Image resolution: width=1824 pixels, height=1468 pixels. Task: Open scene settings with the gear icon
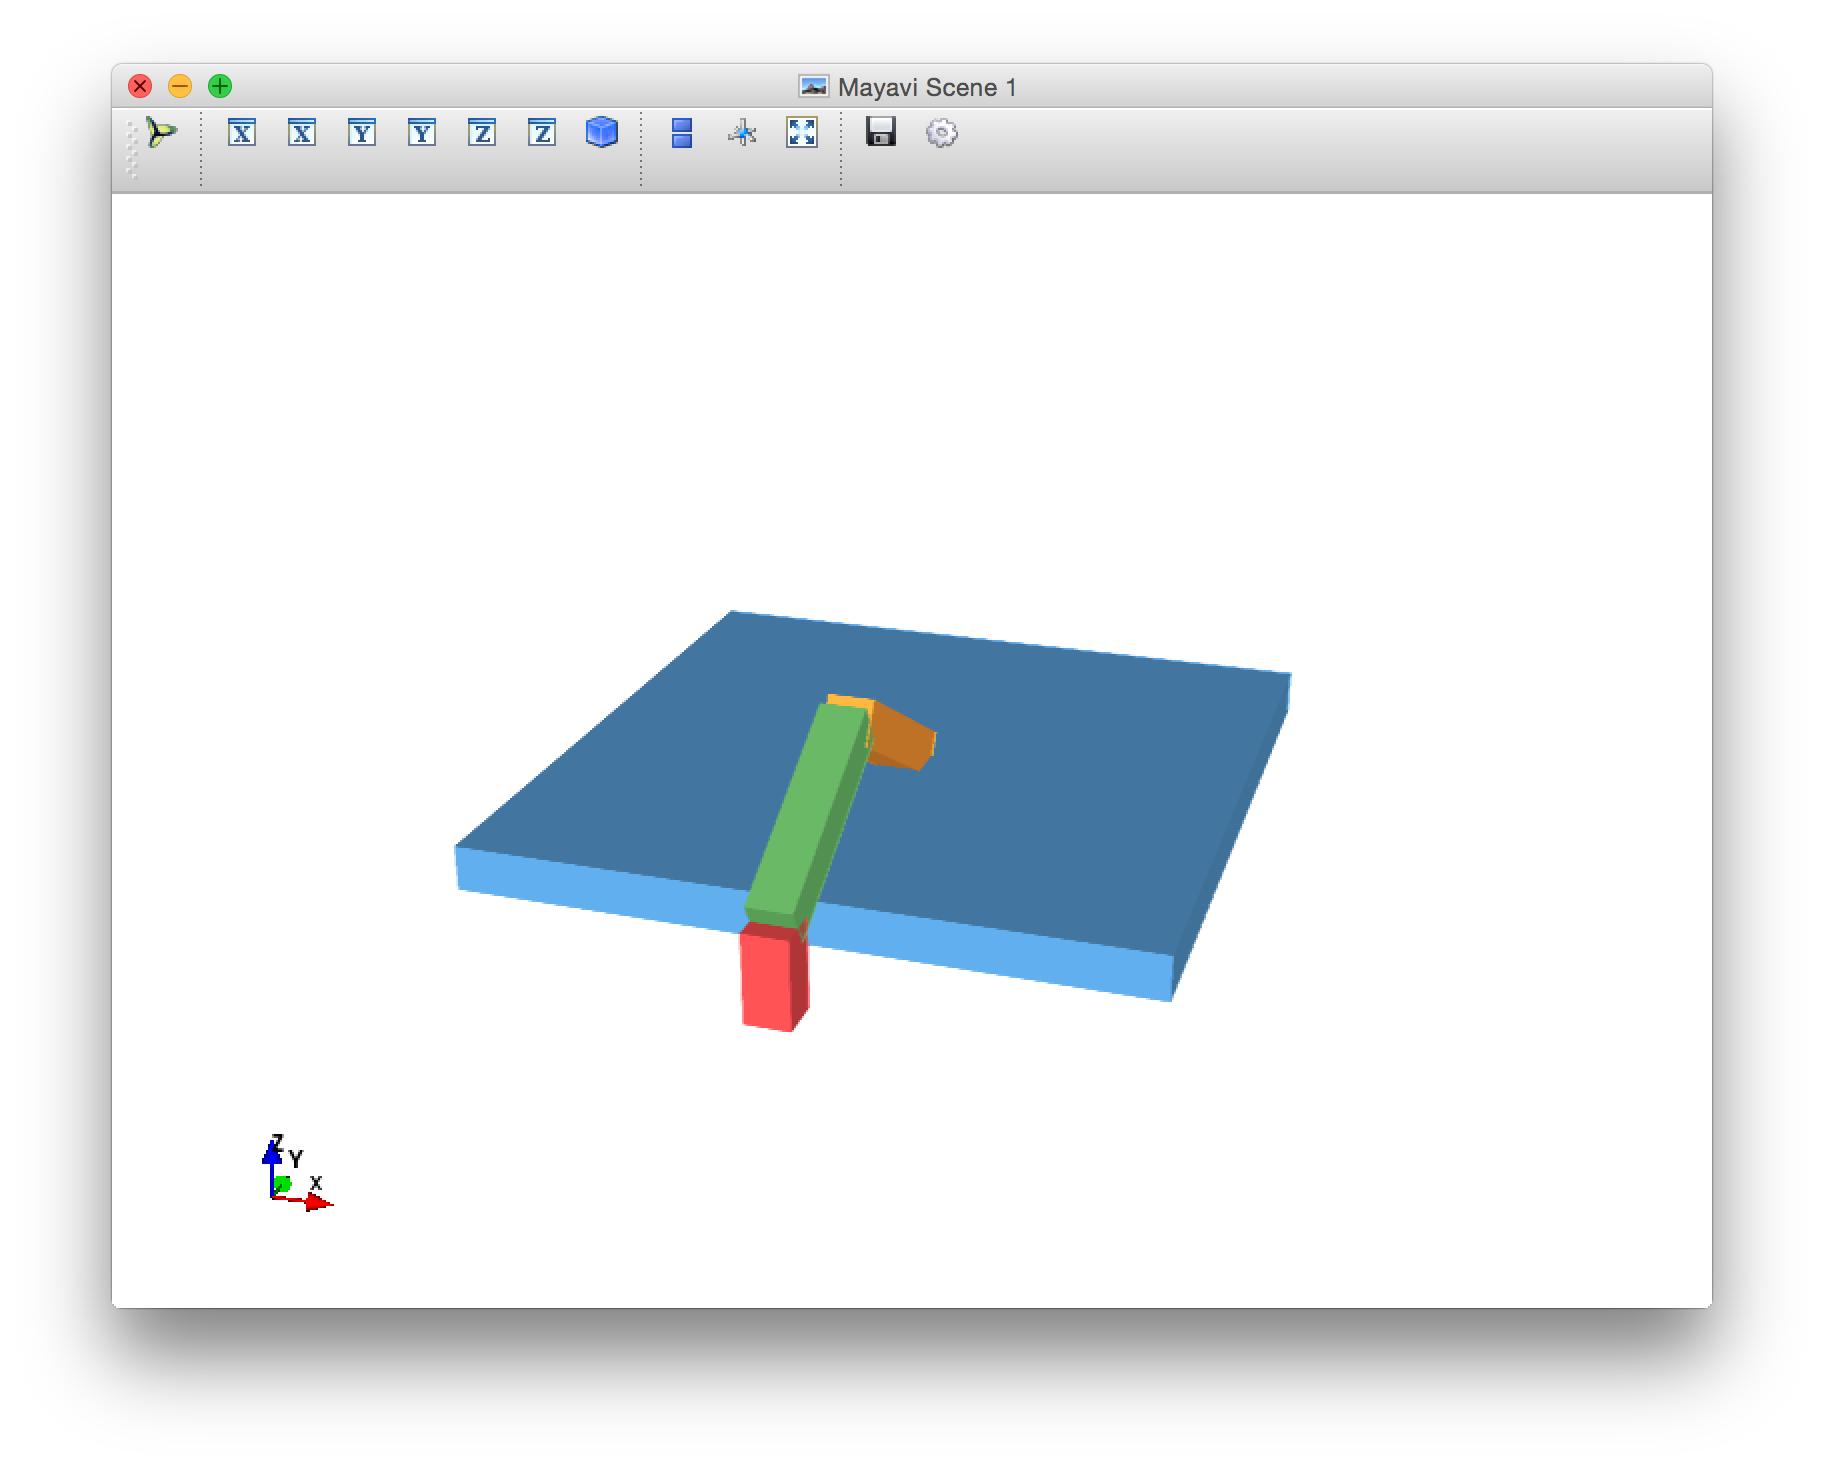(941, 132)
